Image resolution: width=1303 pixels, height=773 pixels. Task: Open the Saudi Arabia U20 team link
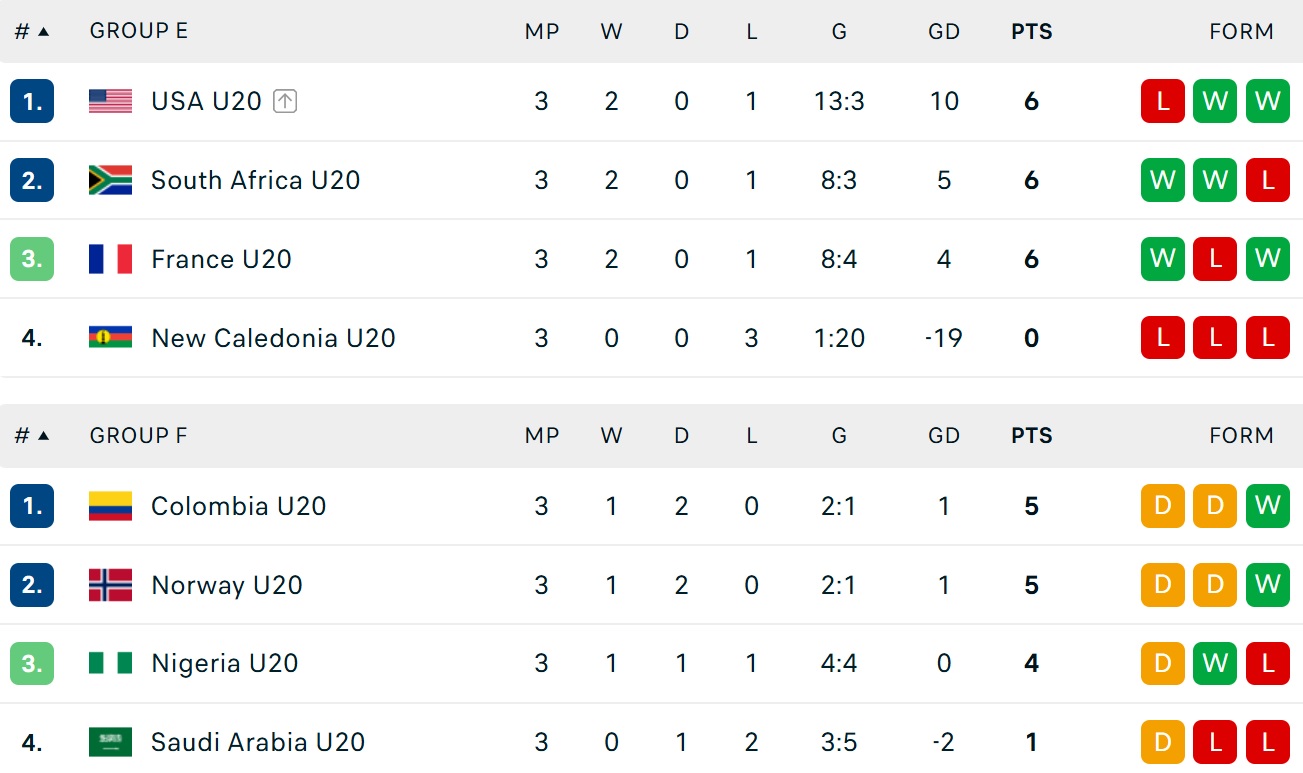click(x=257, y=742)
